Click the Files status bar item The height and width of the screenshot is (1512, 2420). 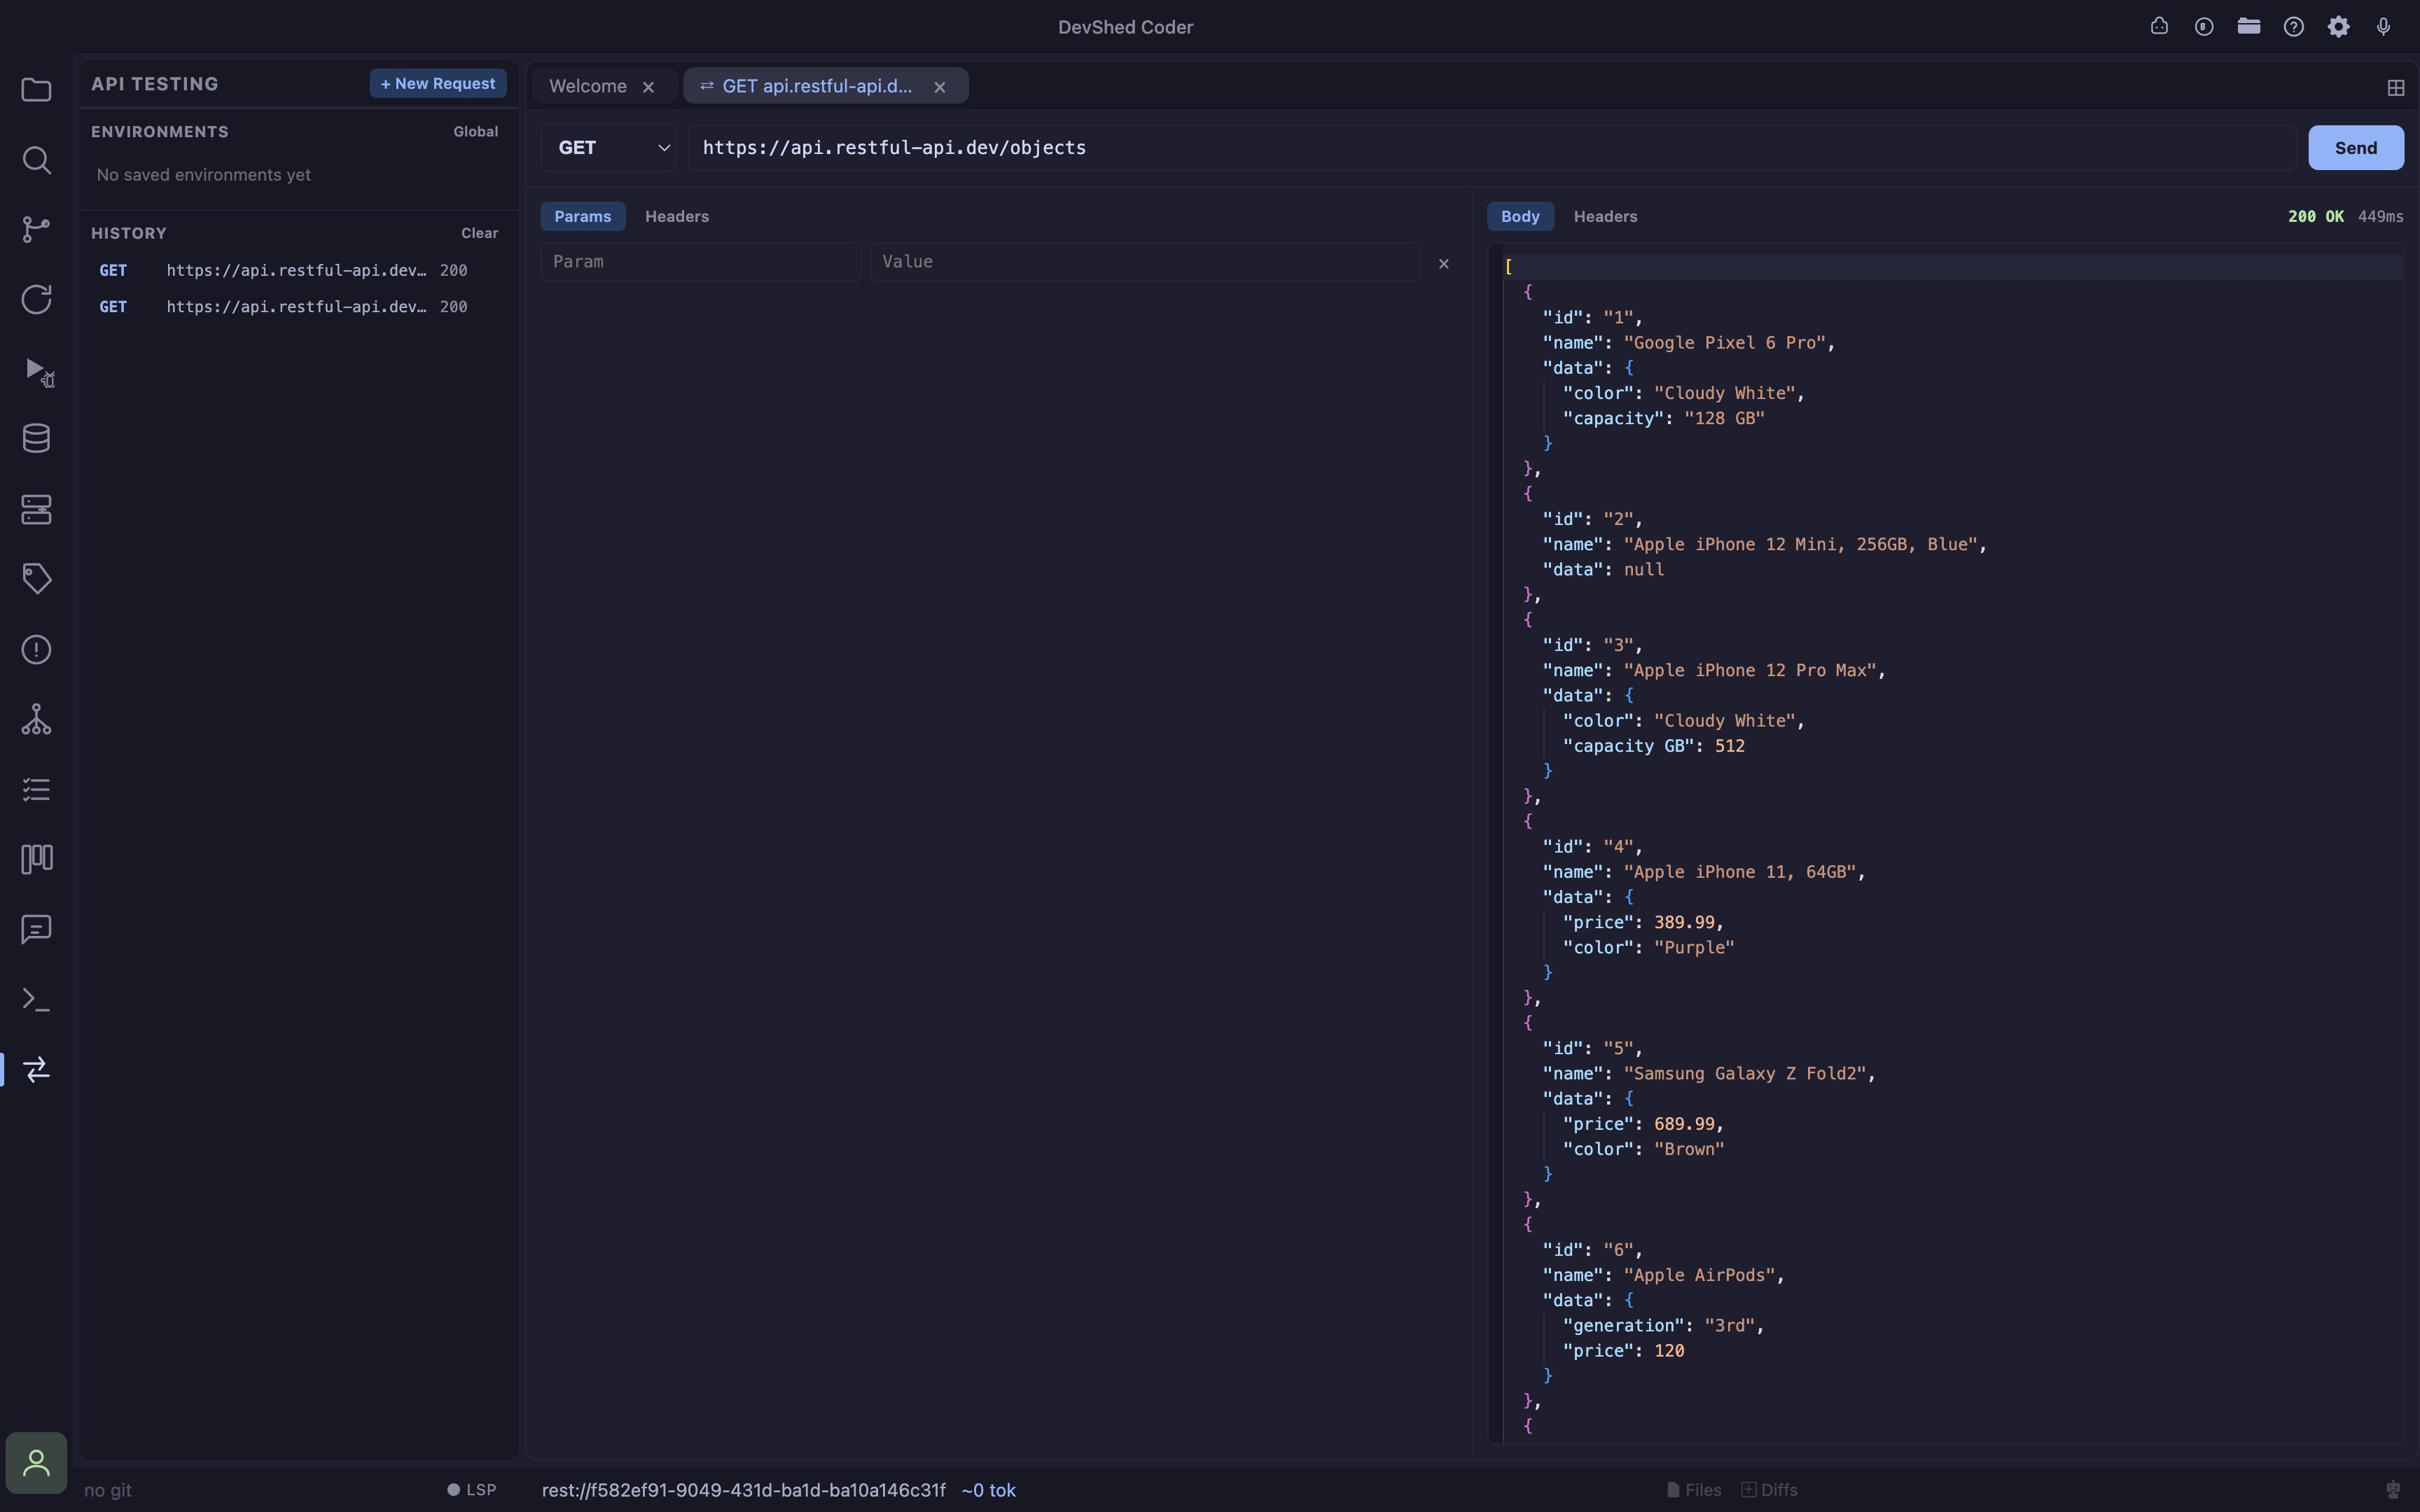1694,1490
